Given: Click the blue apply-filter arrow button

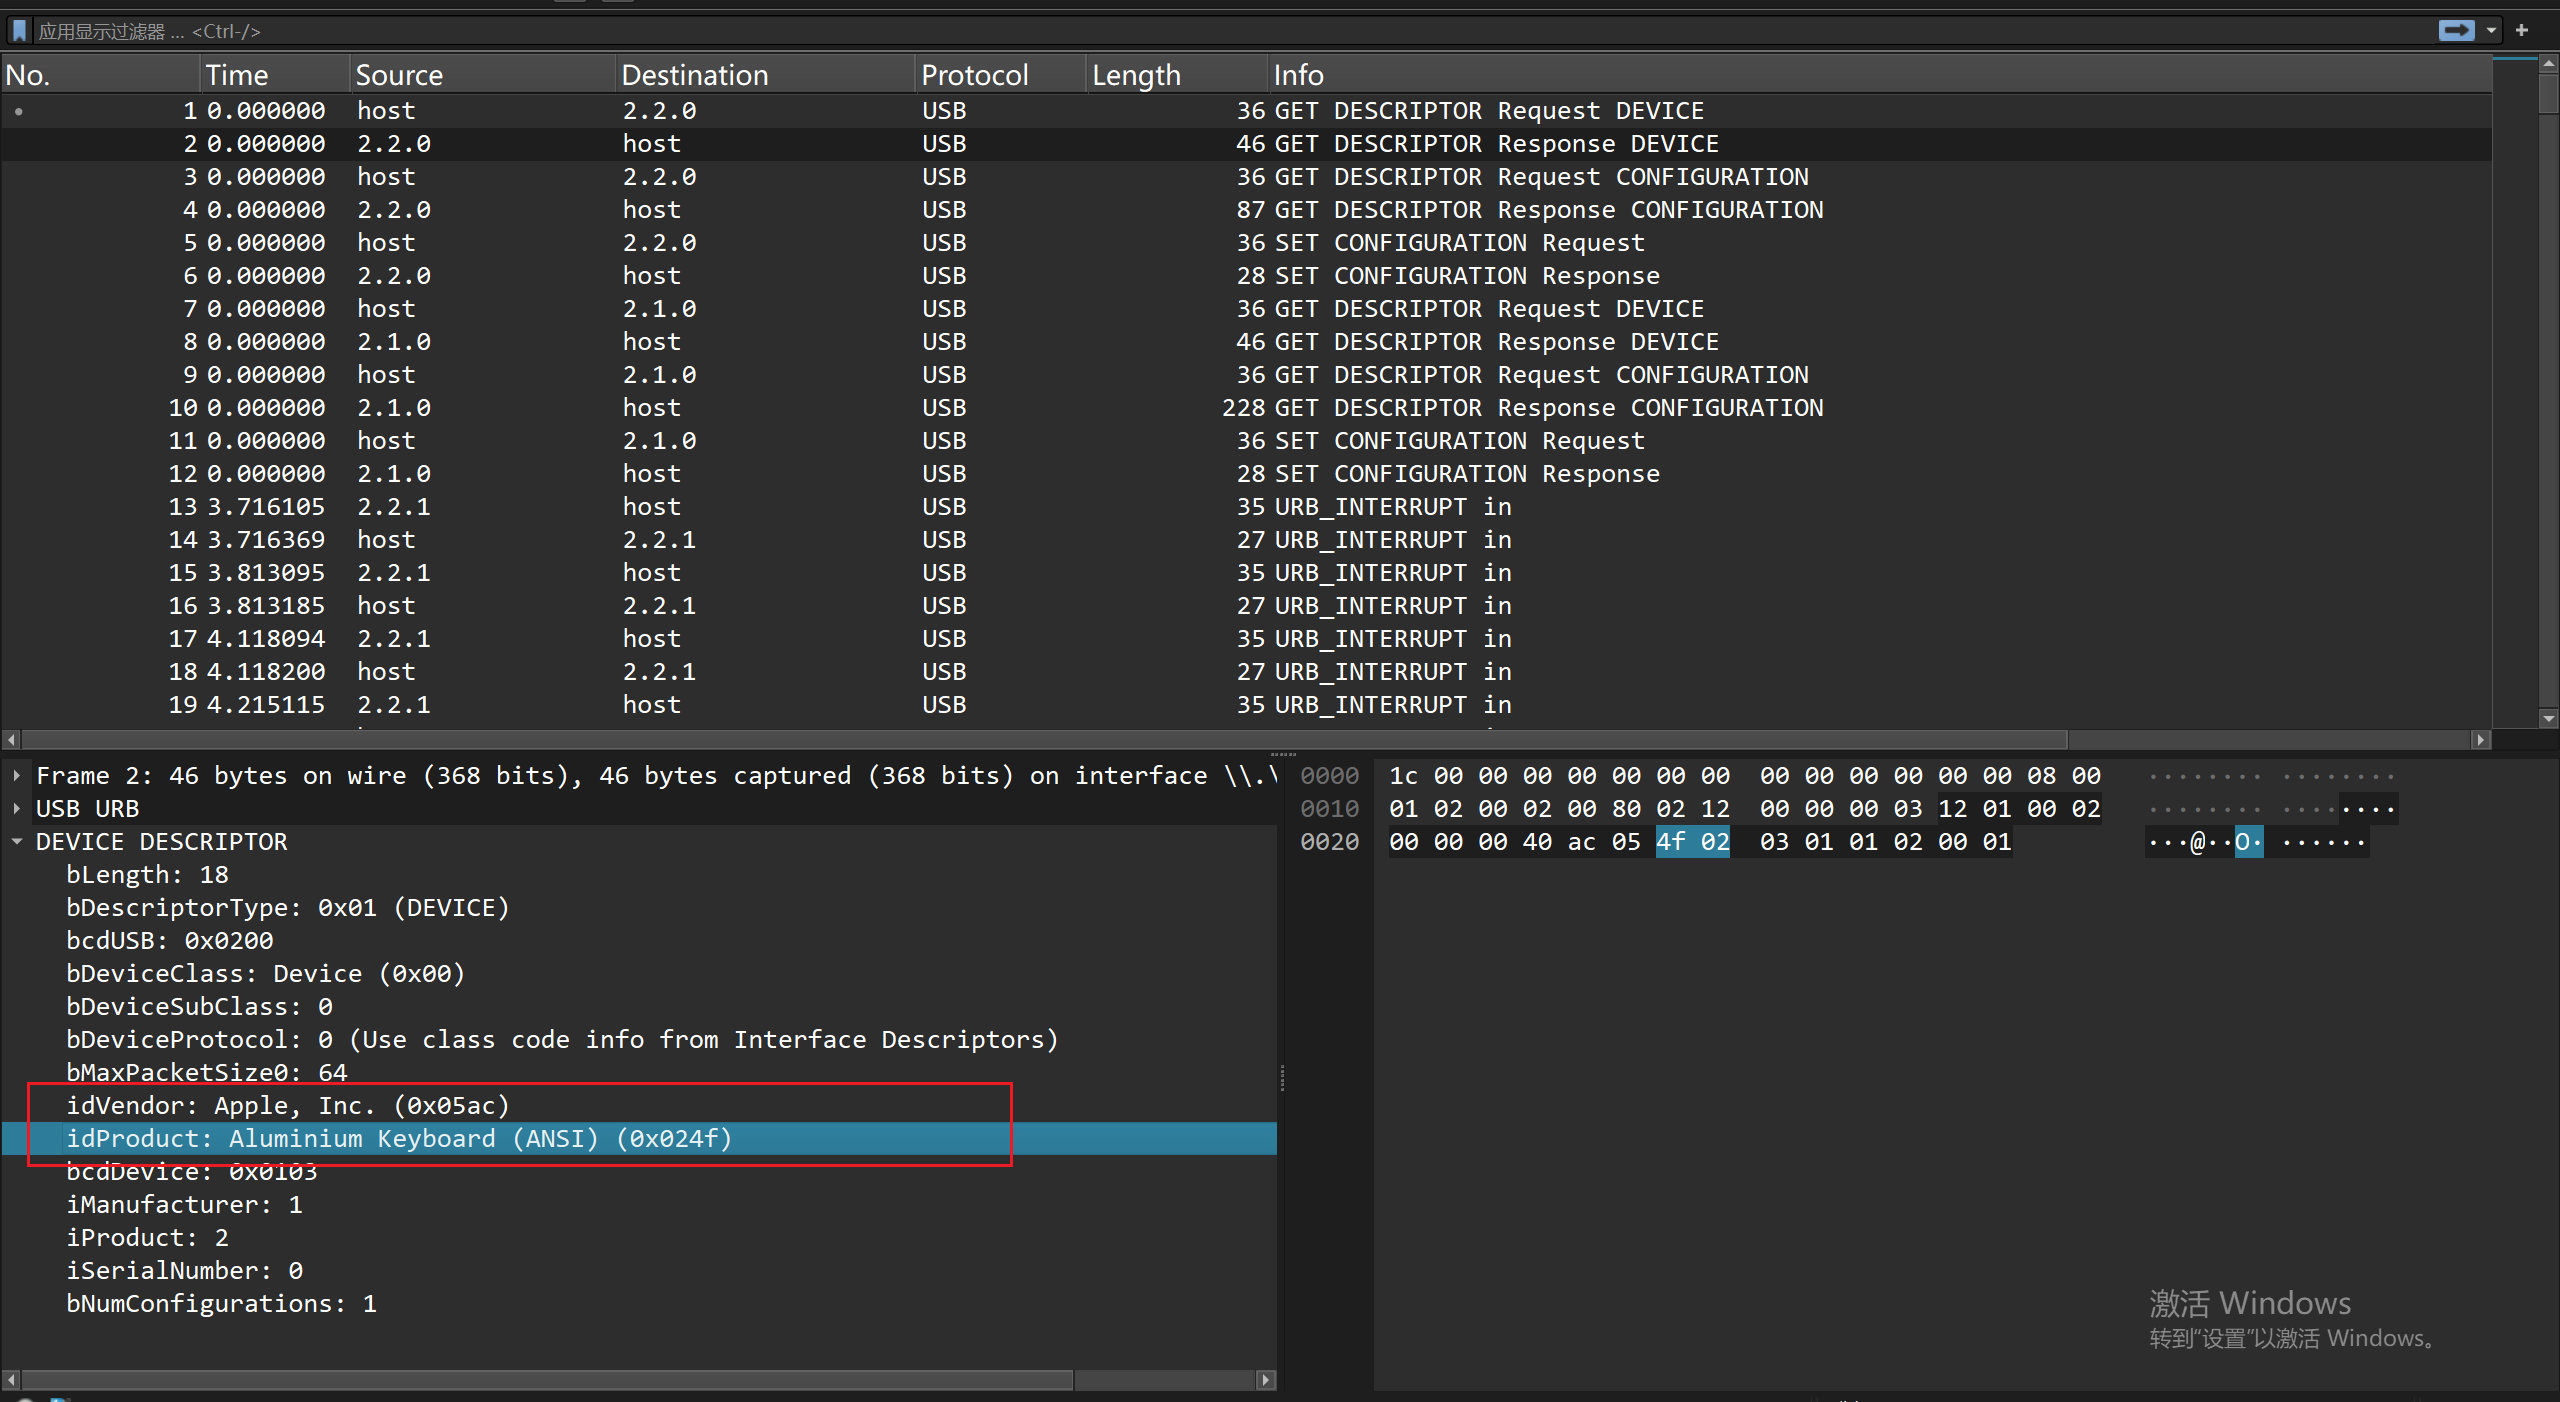Looking at the screenshot, I should pos(2455,31).
